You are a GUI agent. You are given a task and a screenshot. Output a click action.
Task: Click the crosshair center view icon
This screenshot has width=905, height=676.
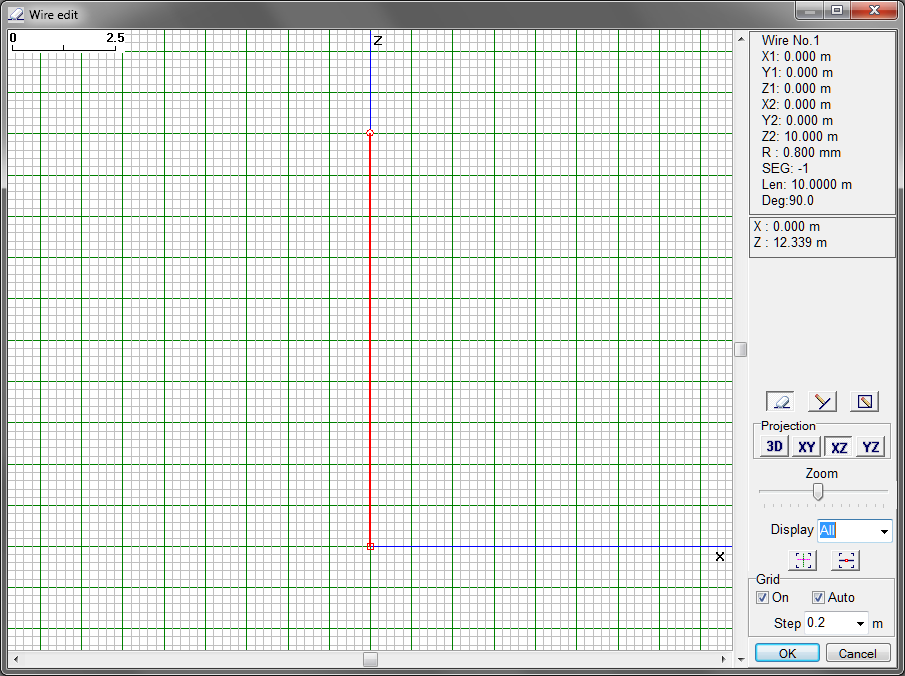pyautogui.click(x=804, y=561)
